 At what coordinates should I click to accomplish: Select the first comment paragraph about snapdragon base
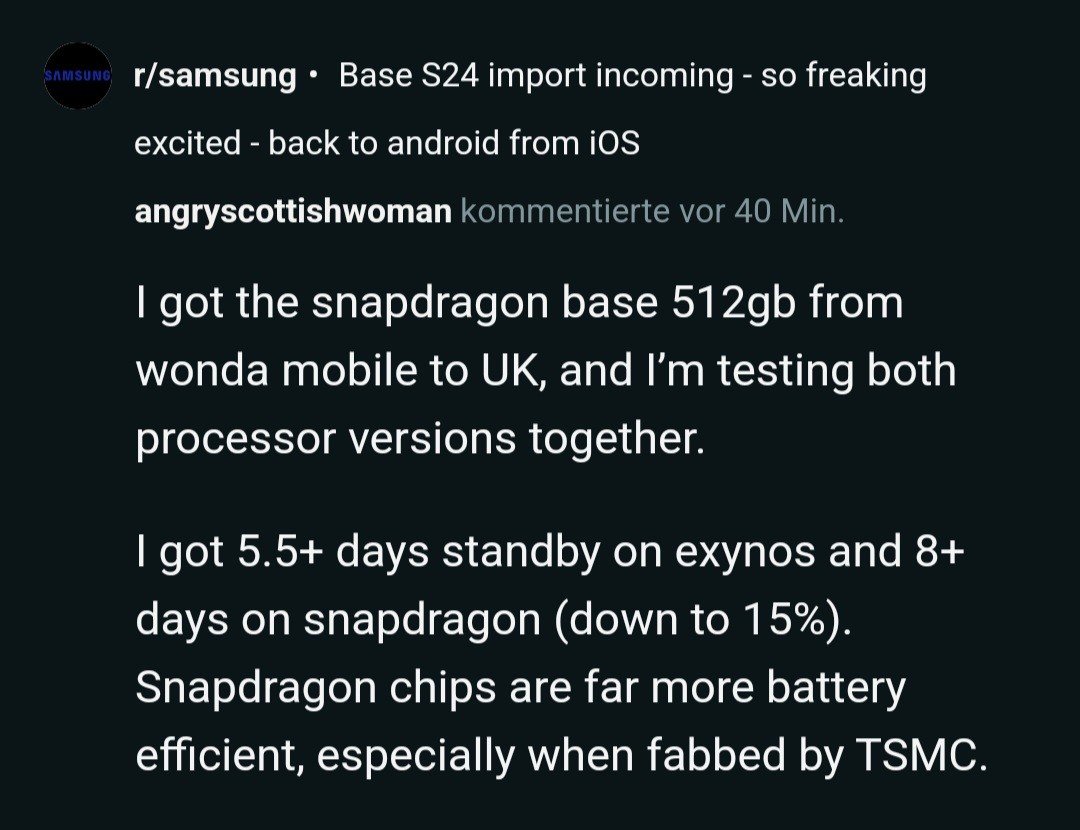(545, 371)
